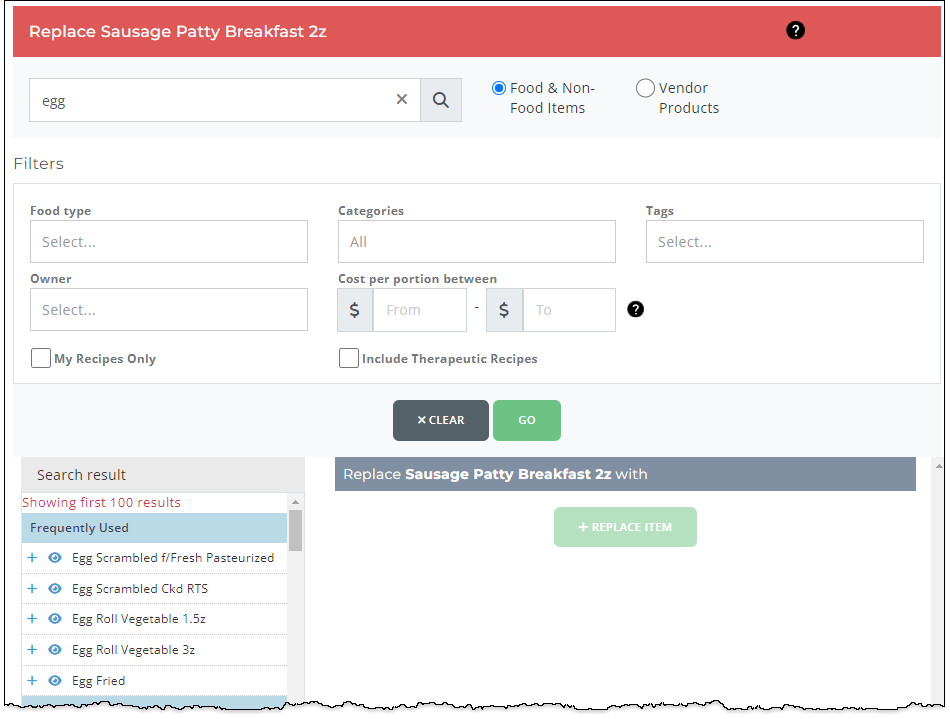950x719 pixels.
Task: Check Include Therapeutic Recipes
Action: point(349,357)
